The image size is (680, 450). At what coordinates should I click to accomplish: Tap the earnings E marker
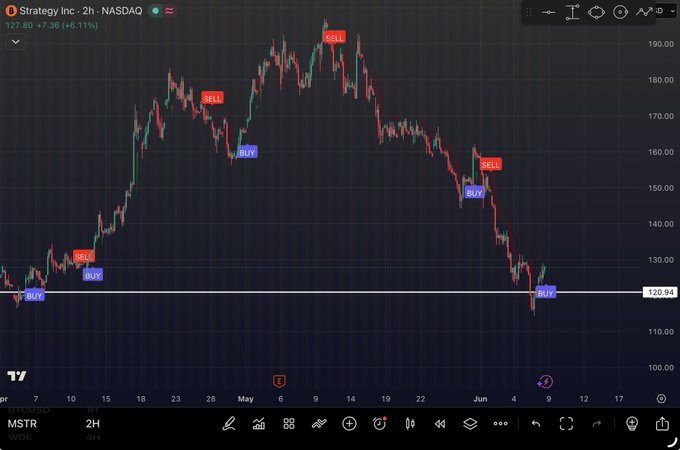tap(279, 381)
